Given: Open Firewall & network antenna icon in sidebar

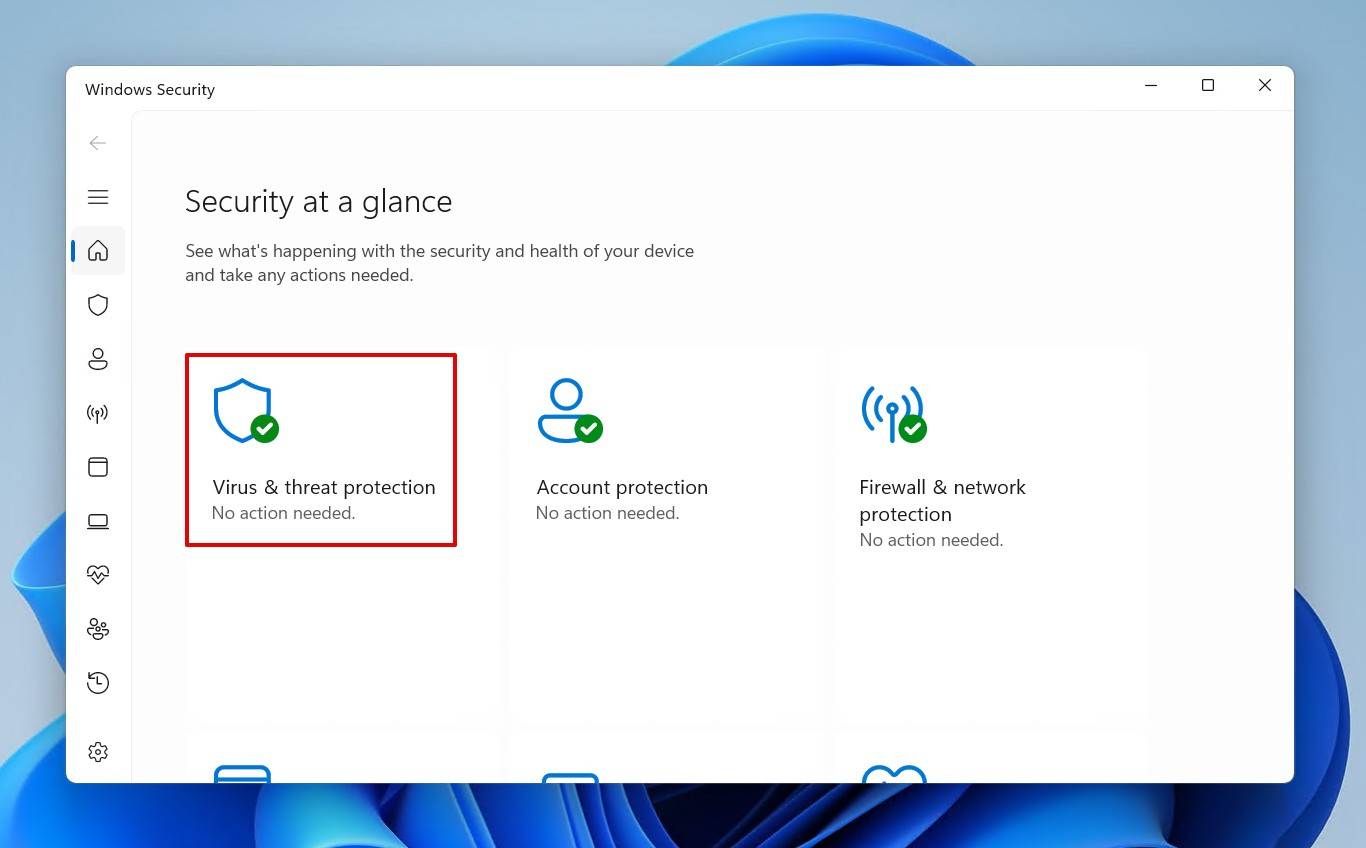Looking at the screenshot, I should click(98, 413).
